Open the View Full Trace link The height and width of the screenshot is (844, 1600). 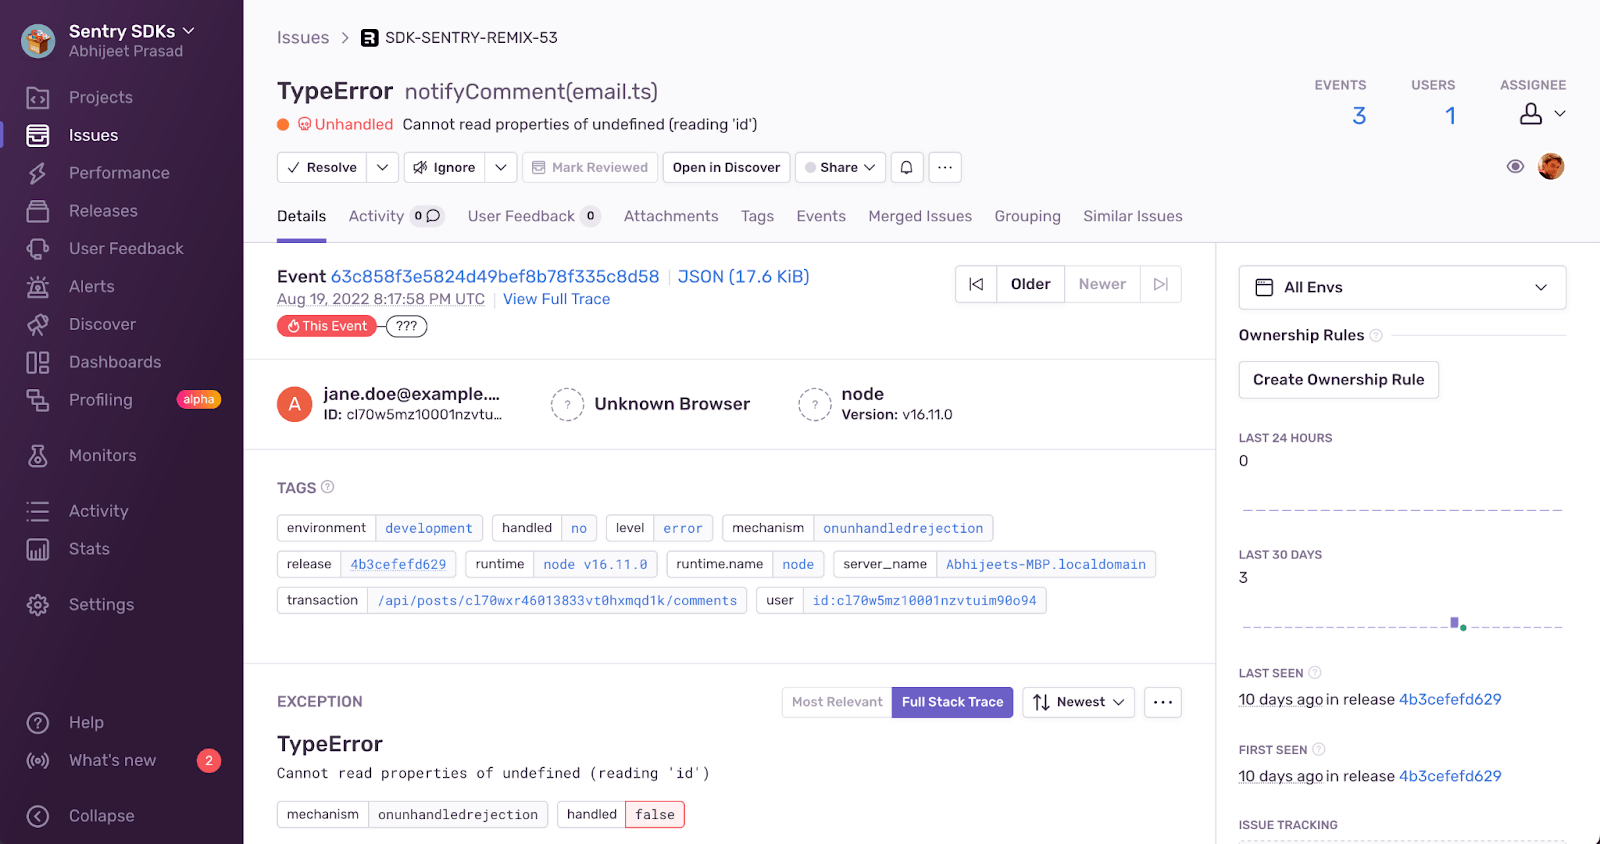(556, 299)
